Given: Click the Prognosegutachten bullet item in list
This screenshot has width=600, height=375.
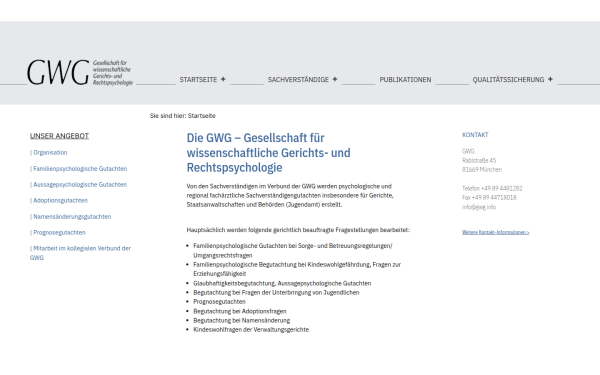Looking at the screenshot, I should 219,302.
